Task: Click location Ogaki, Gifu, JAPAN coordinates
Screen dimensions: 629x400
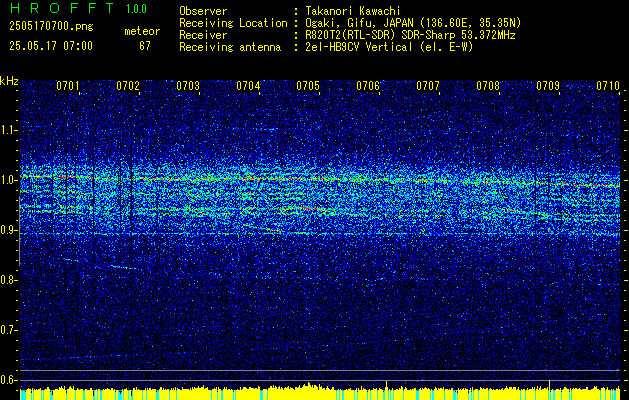Action: pos(412,23)
